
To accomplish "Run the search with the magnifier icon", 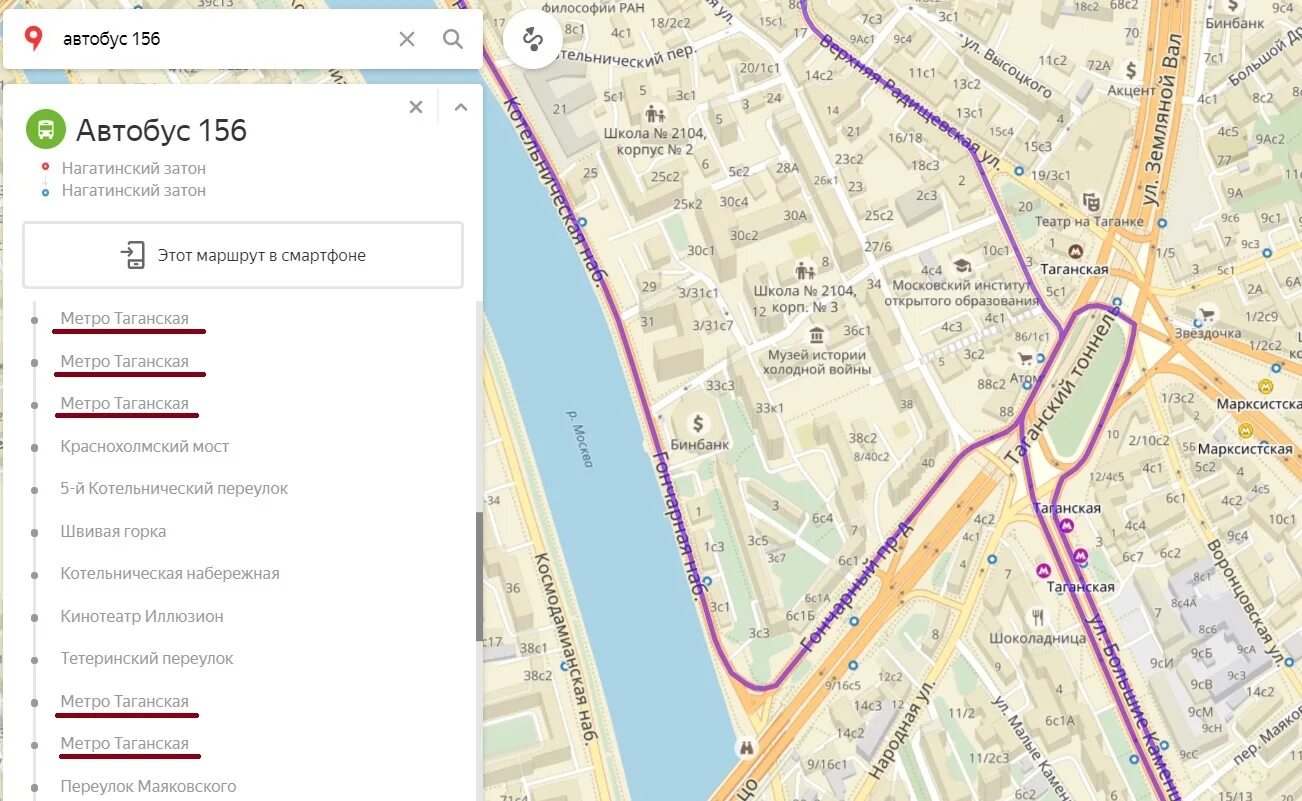I will (453, 39).
